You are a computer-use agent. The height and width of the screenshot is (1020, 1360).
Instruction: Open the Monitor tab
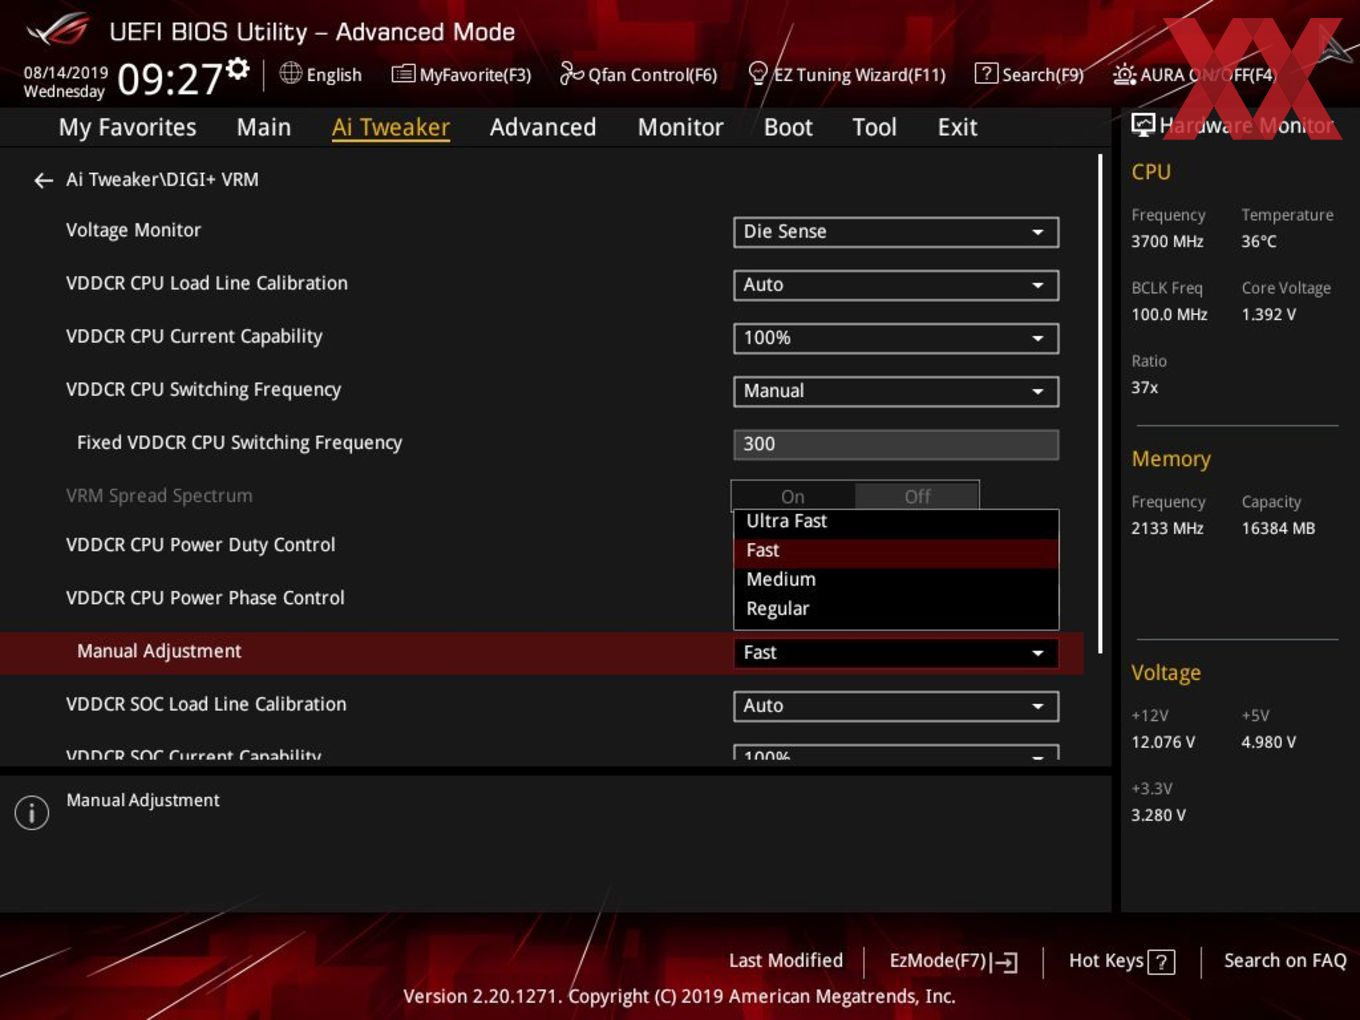tap(680, 127)
